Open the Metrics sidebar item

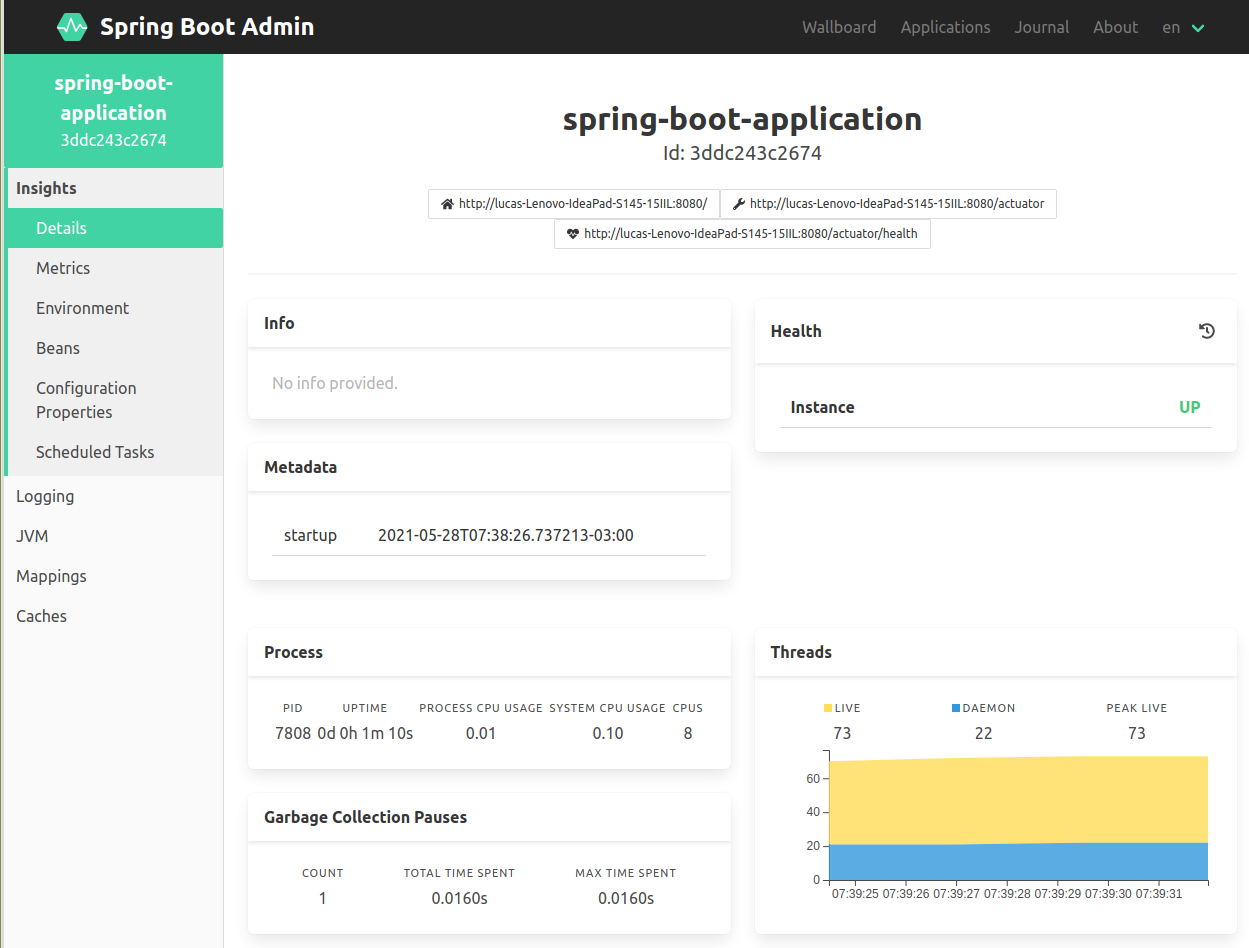pos(113,268)
